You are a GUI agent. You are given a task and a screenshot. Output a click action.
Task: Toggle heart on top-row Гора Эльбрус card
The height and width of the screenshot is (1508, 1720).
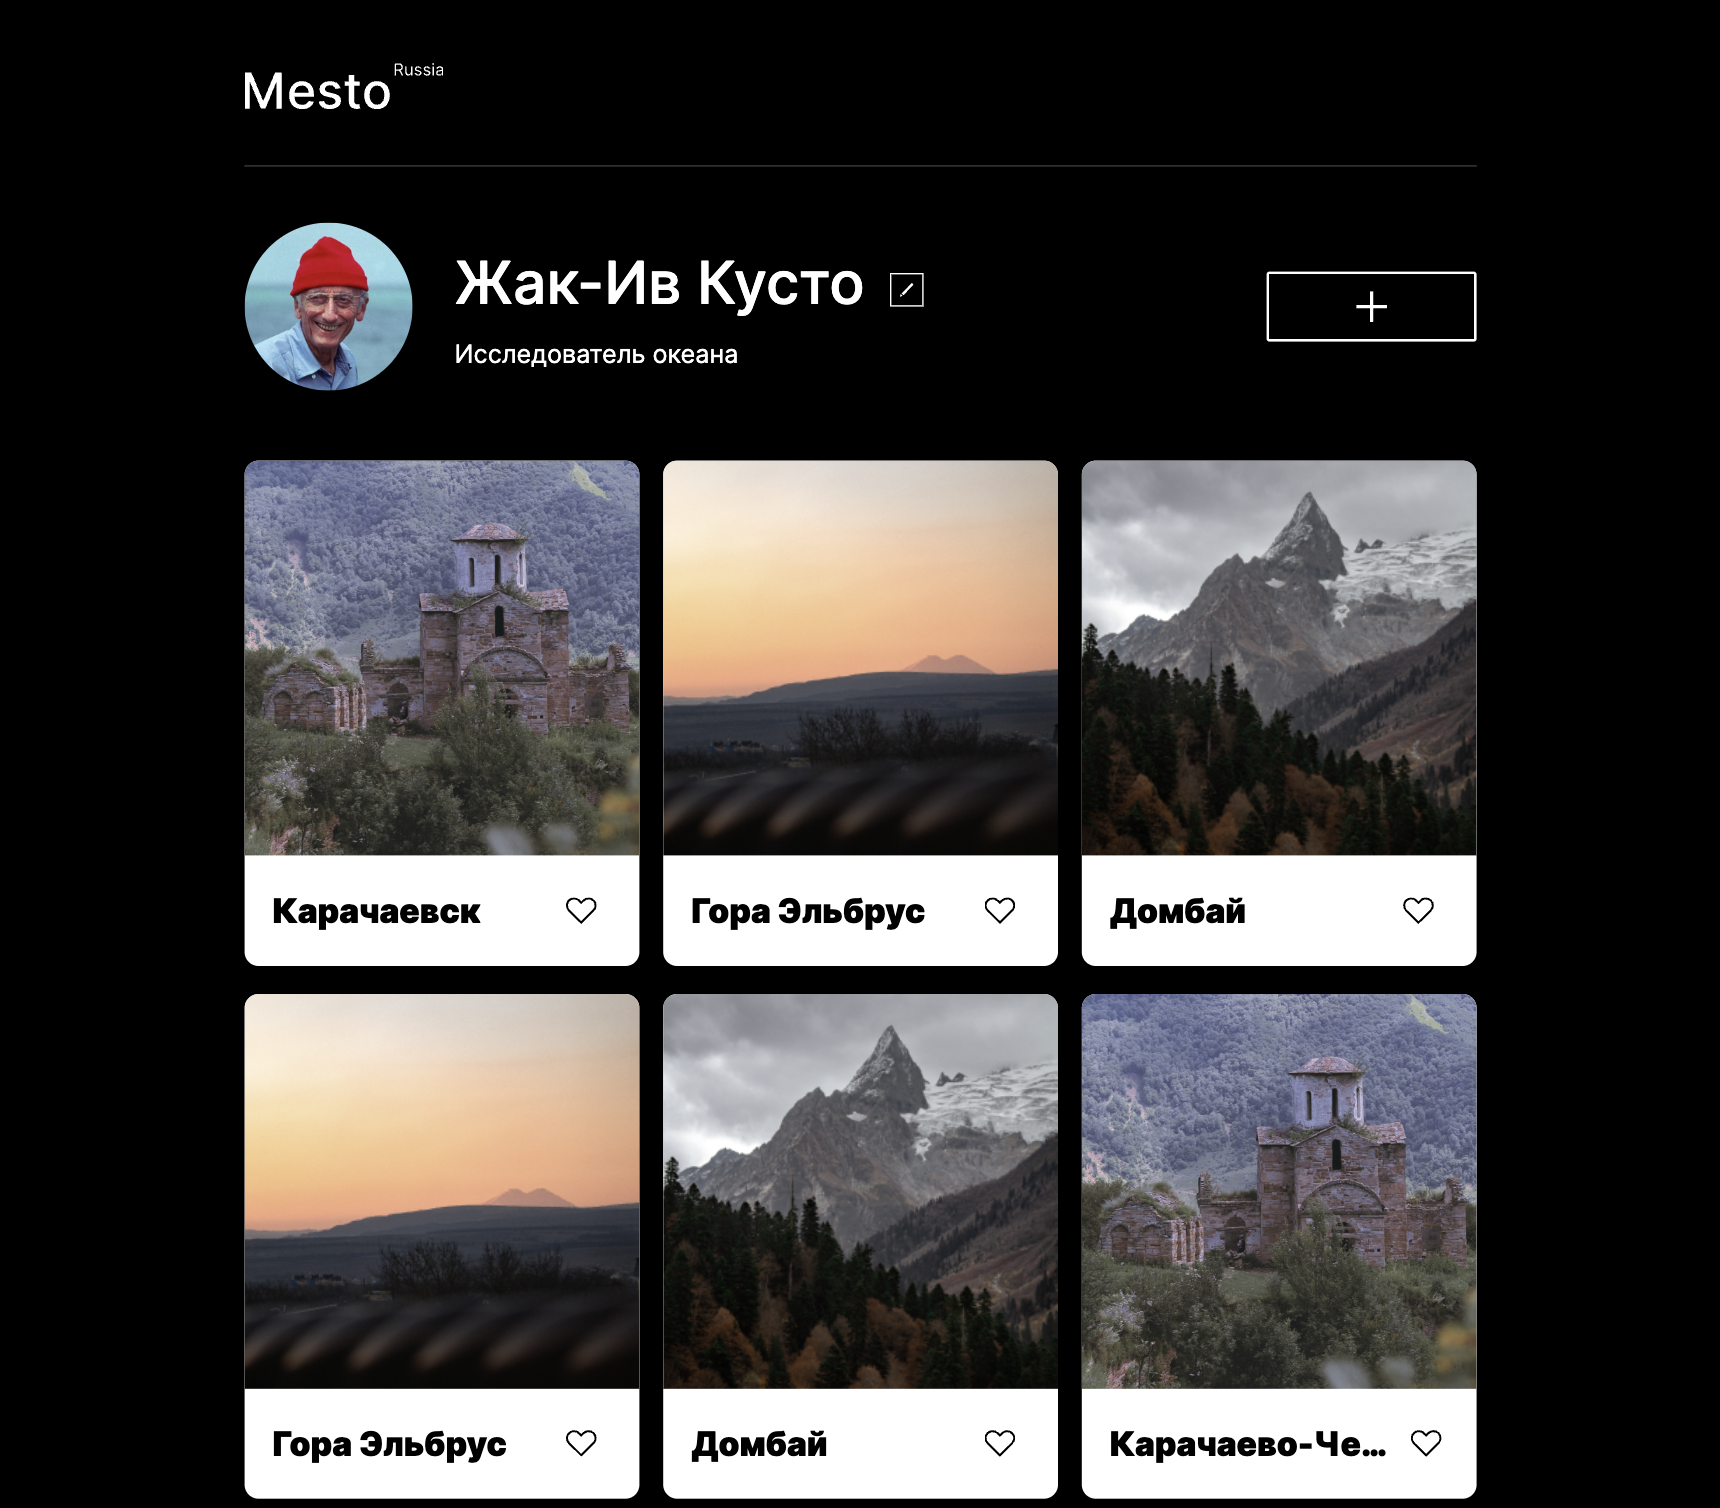(999, 910)
